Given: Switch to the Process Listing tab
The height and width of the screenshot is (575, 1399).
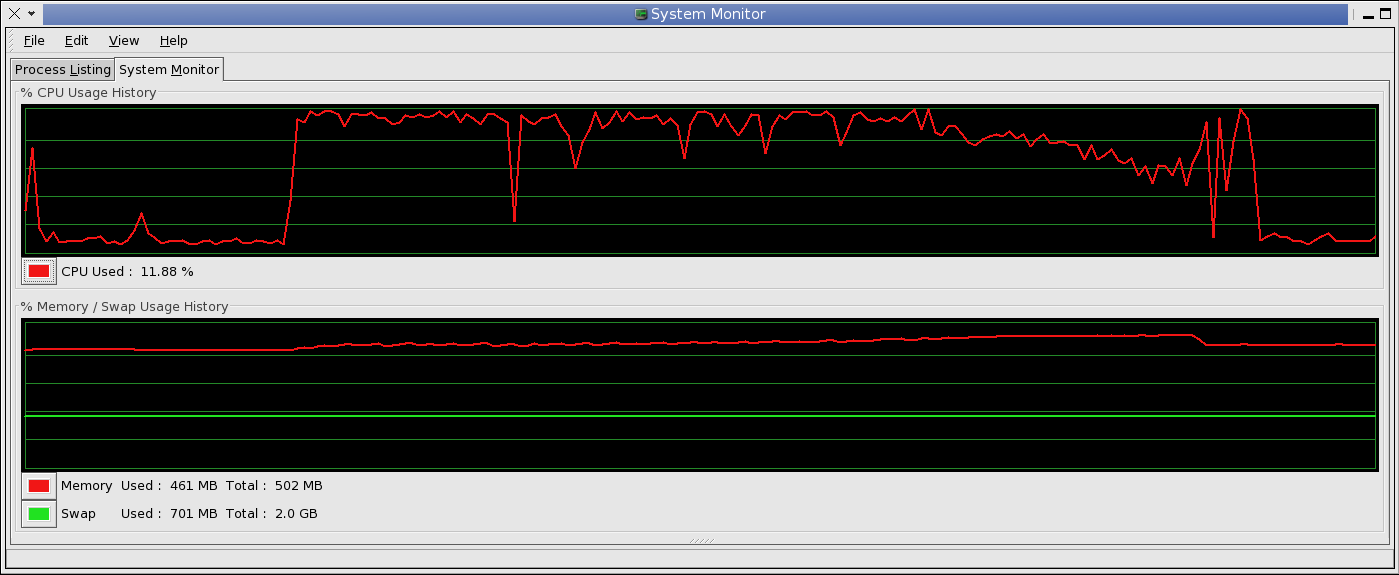Looking at the screenshot, I should coord(63,70).
